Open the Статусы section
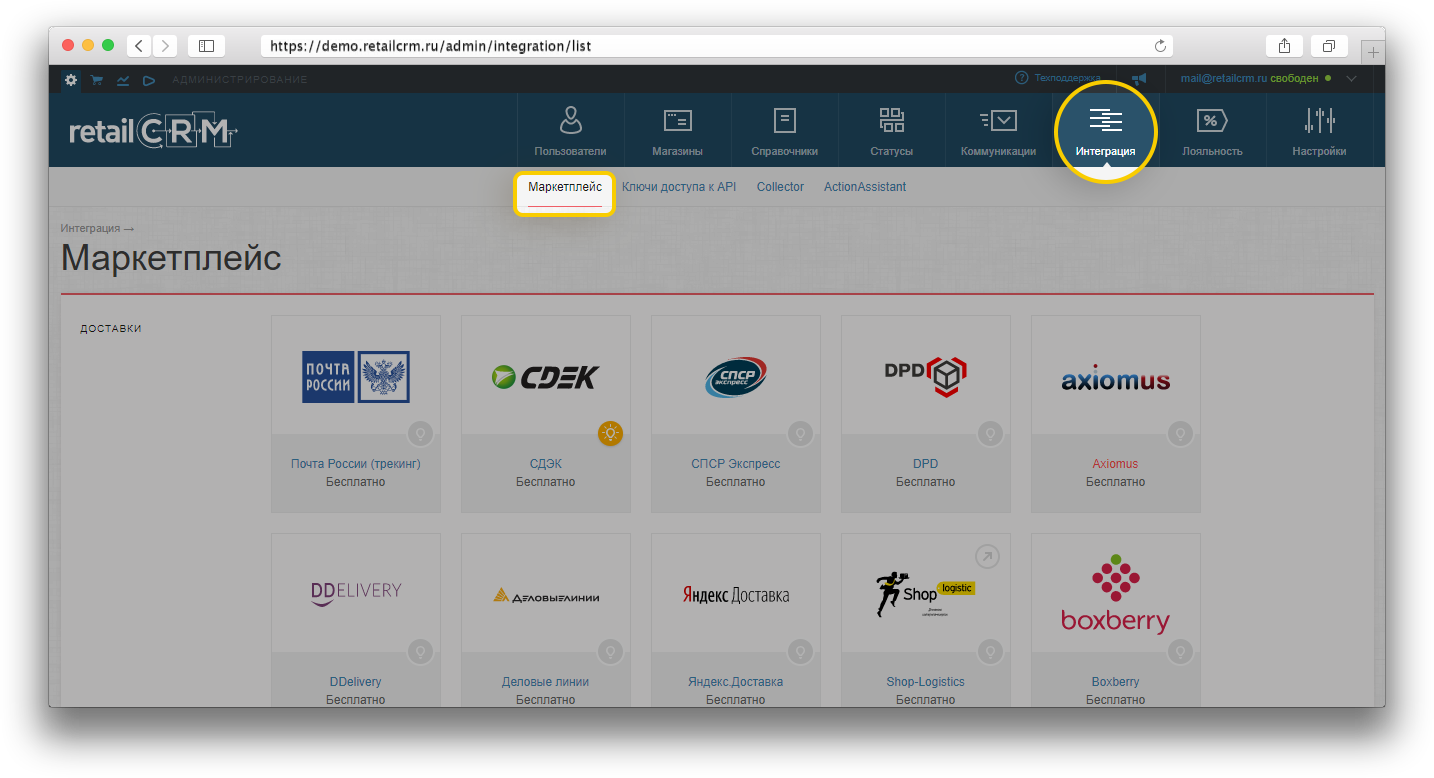Screen dimensions: 1434x778 pyautogui.click(x=891, y=131)
